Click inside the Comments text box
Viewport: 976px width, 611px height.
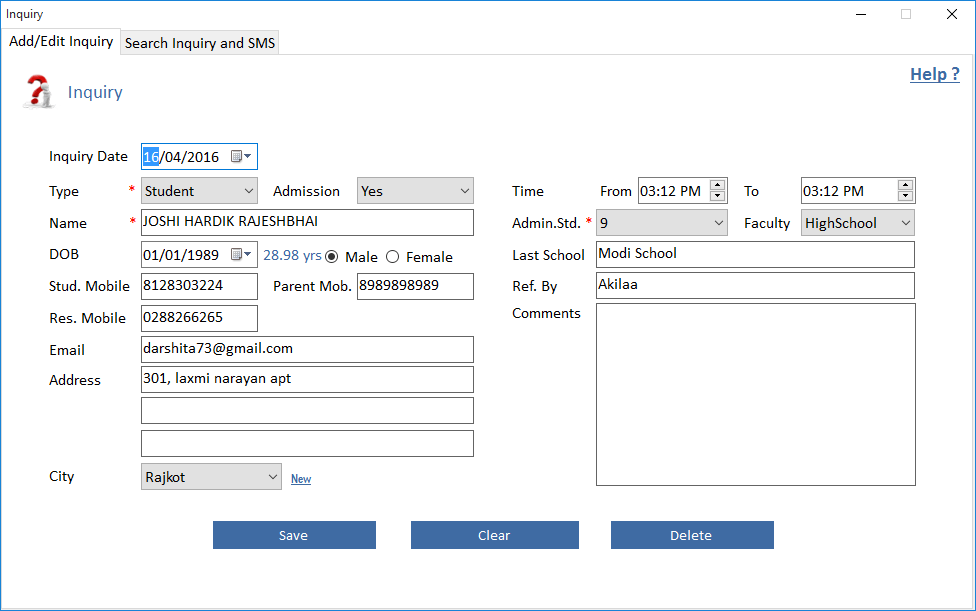pos(755,394)
